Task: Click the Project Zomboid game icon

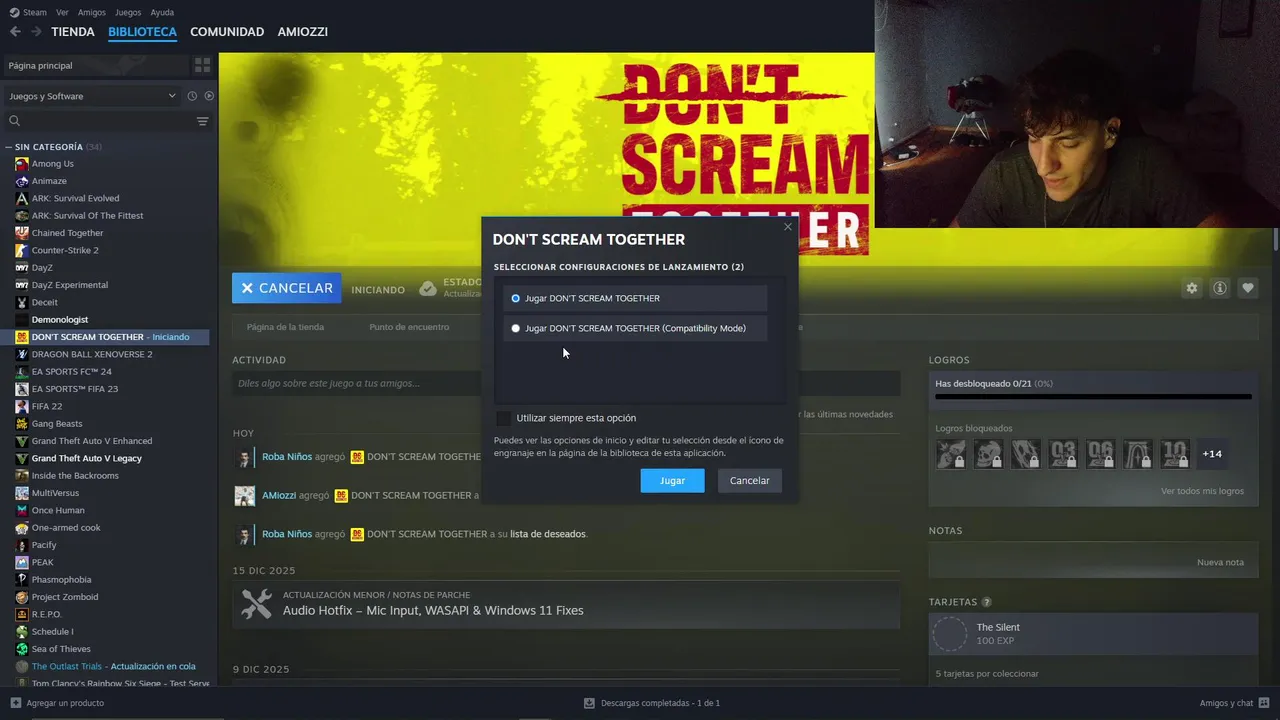Action: (22, 597)
